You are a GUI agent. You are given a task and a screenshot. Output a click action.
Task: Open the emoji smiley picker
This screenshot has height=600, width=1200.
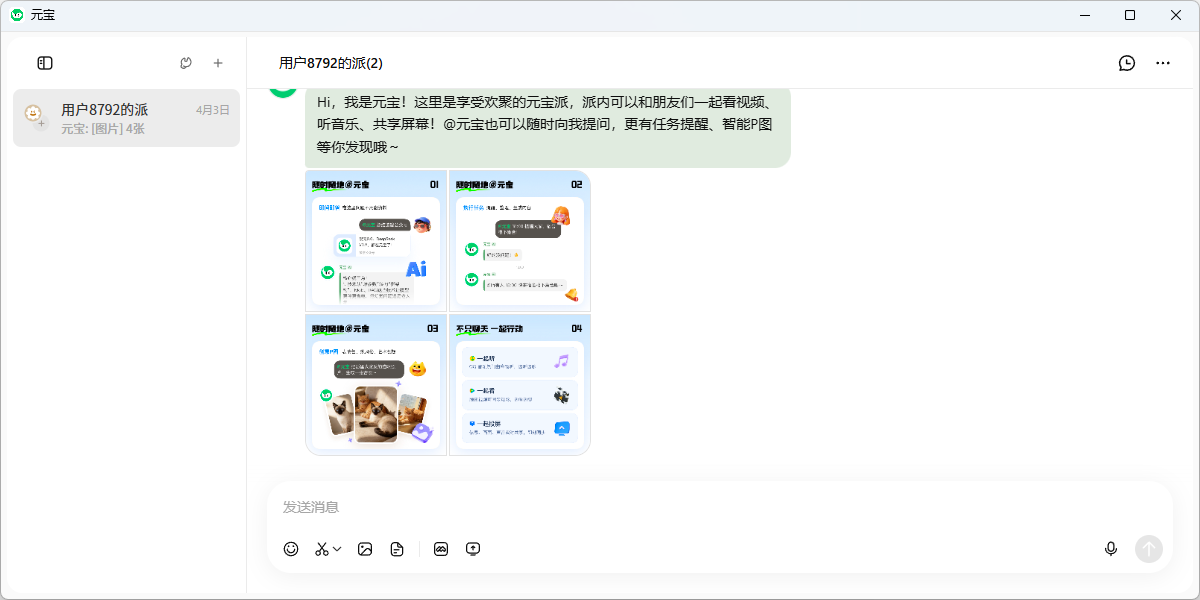tap(291, 549)
